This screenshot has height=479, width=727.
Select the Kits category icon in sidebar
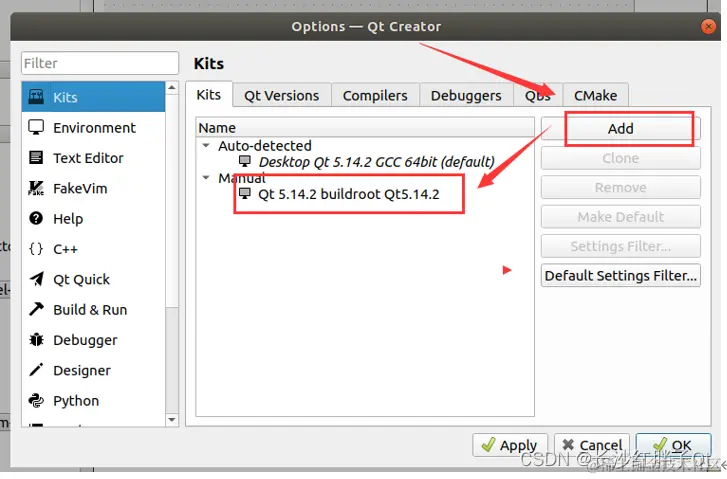pos(36,97)
